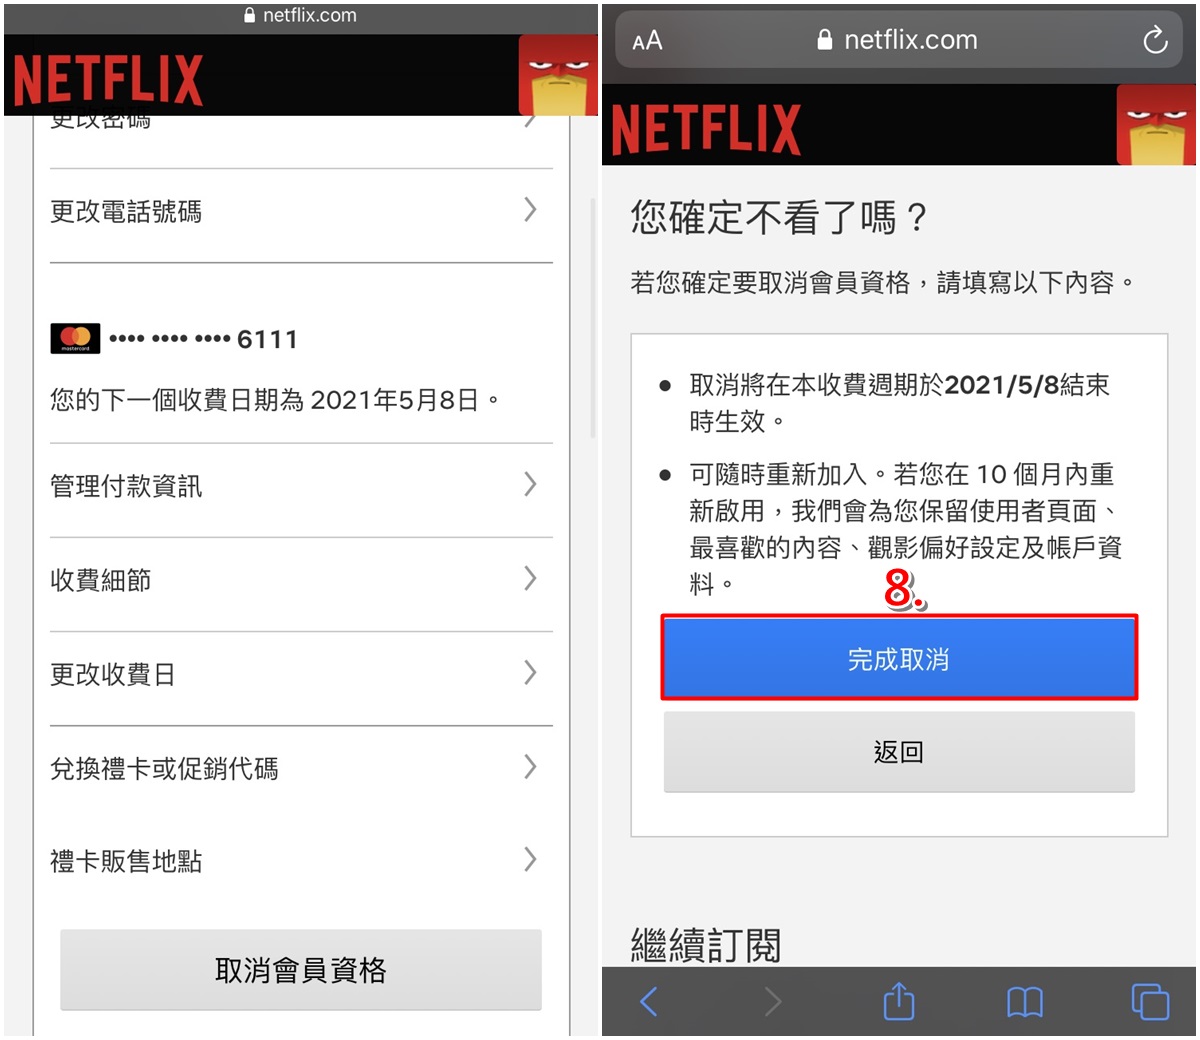Tap card number ending 6111
Viewport: 1200px width, 1040px height.
203,340
